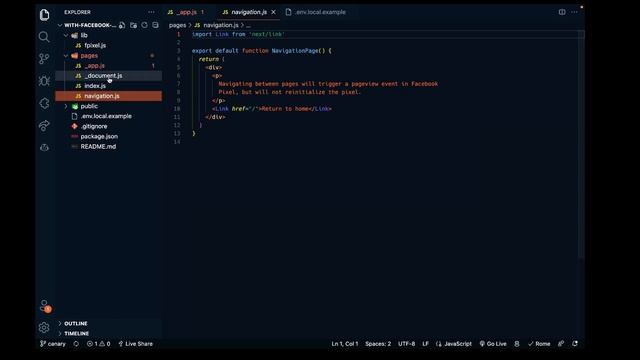Refresh the explorer file tree

point(144,25)
